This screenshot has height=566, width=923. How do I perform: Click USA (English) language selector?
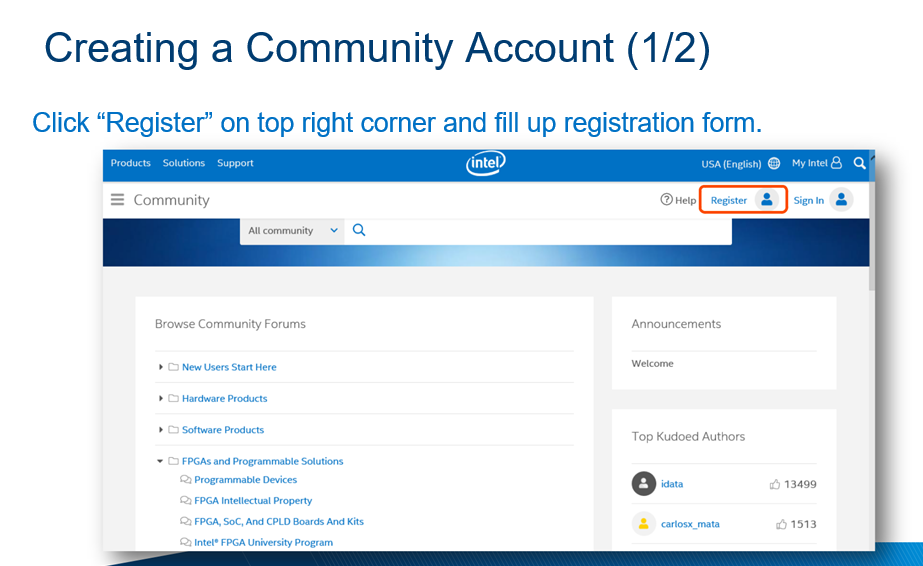click(x=731, y=164)
